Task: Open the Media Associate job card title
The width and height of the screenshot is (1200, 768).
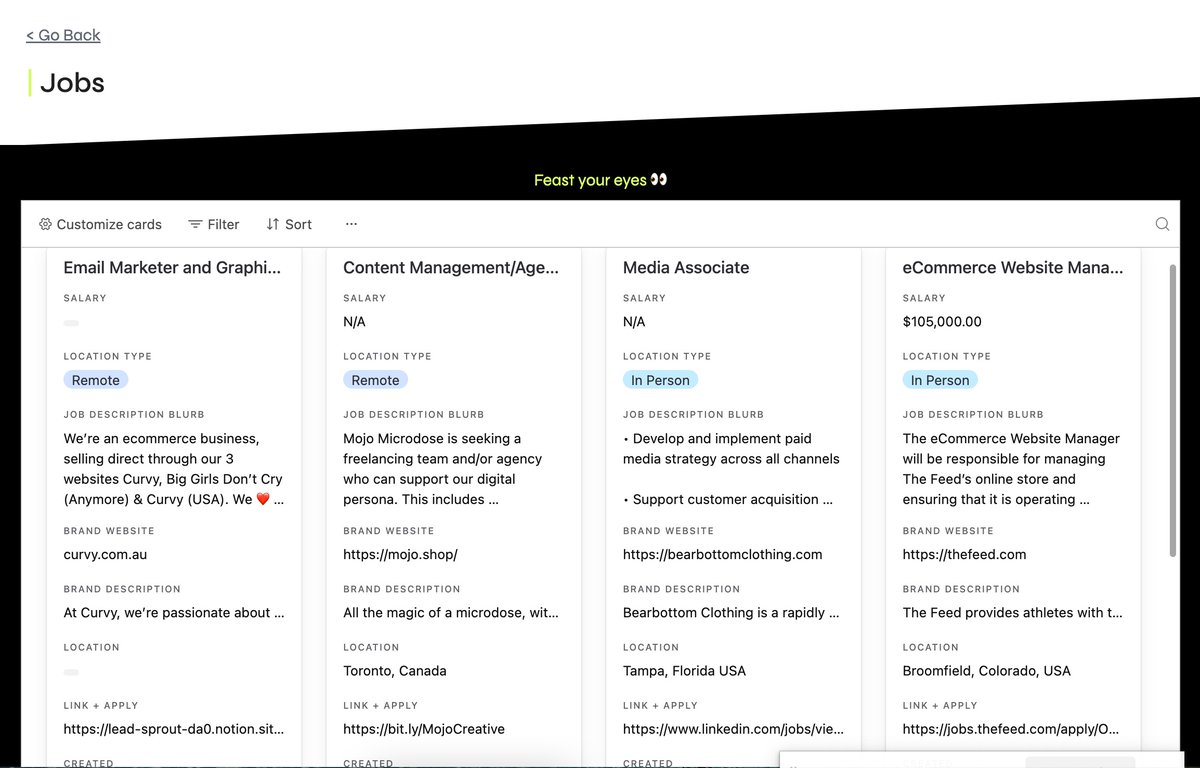Action: [686, 267]
